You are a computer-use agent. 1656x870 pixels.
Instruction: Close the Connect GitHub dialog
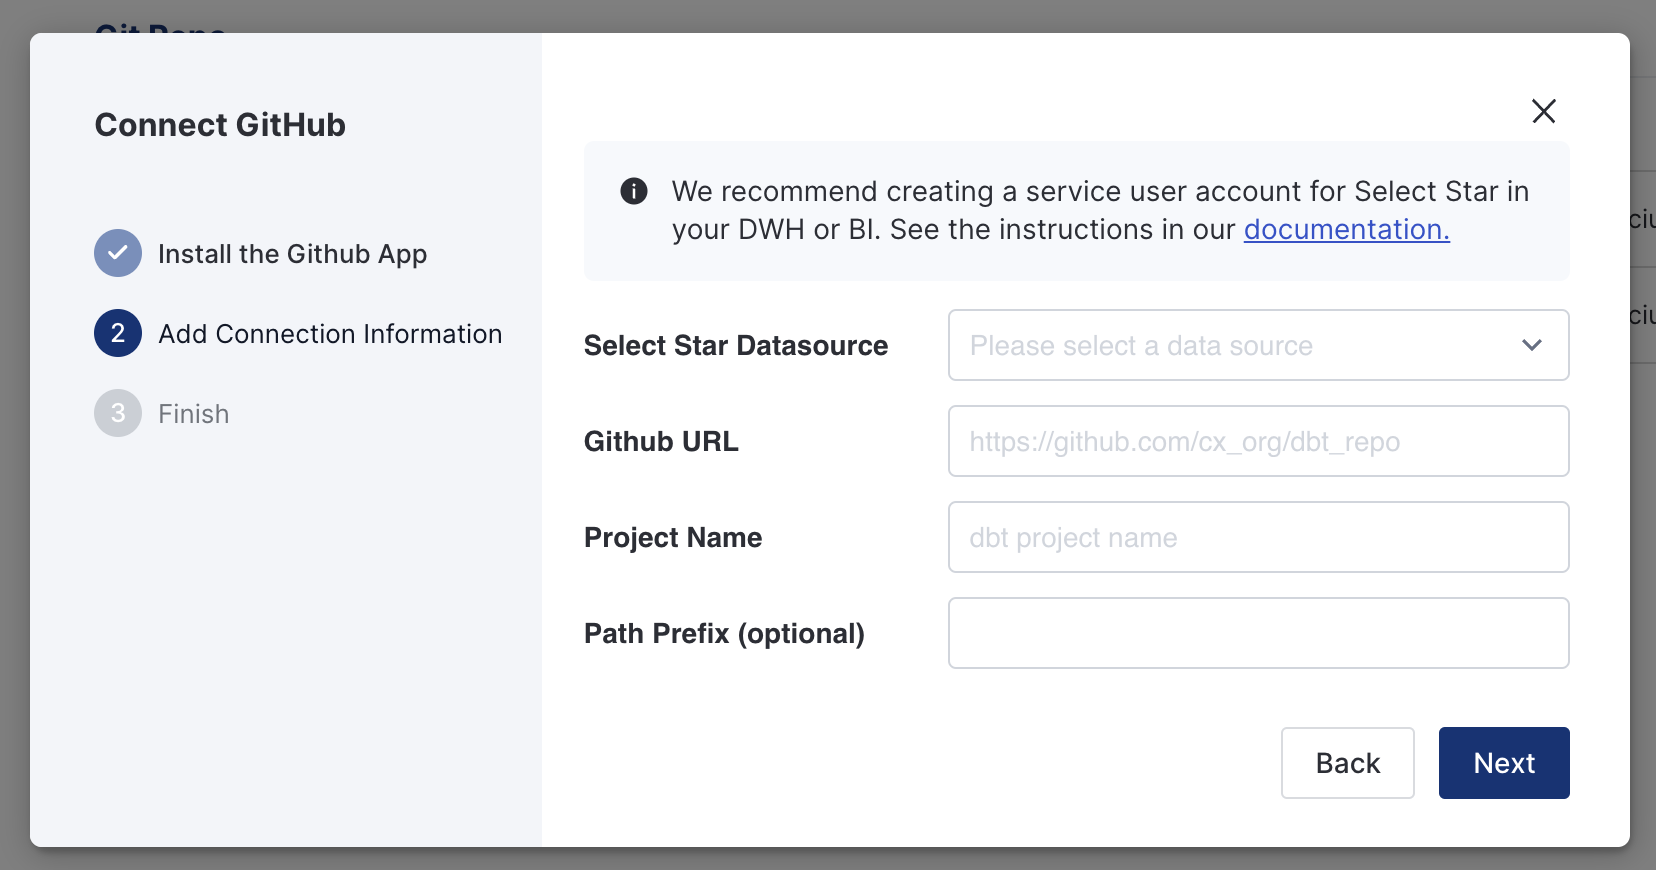click(x=1543, y=111)
